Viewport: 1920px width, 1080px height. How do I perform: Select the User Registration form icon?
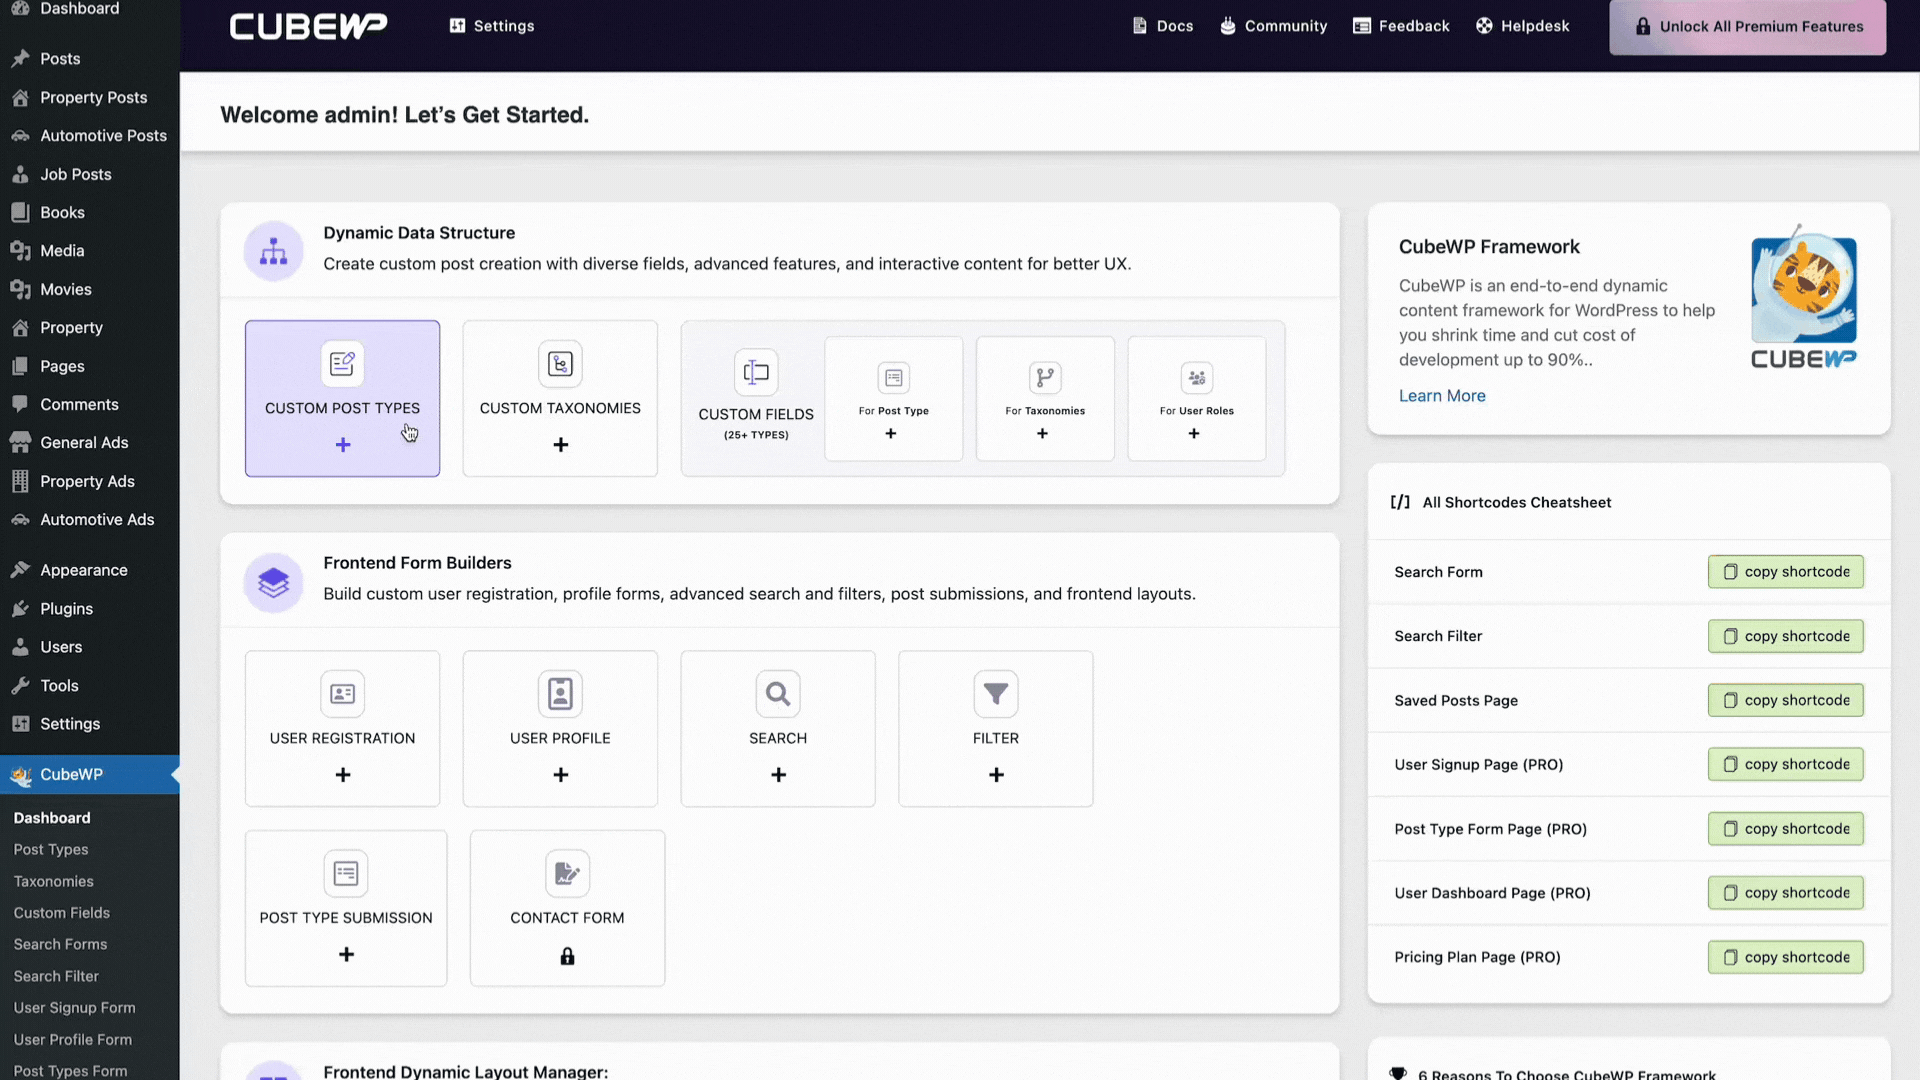click(342, 692)
